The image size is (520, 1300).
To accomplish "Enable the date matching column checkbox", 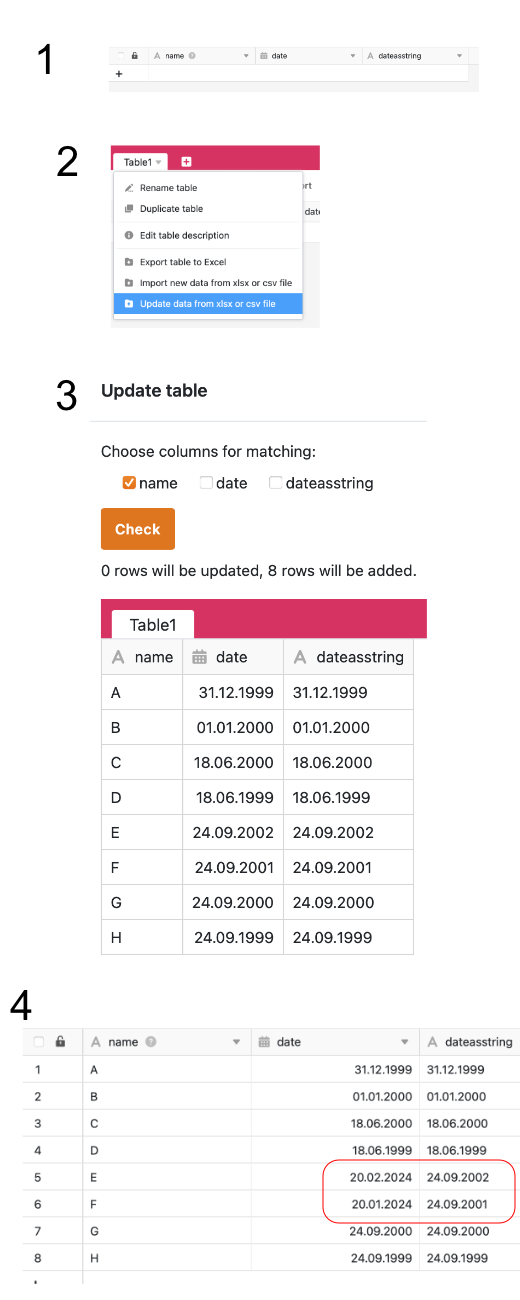I will pos(206,483).
